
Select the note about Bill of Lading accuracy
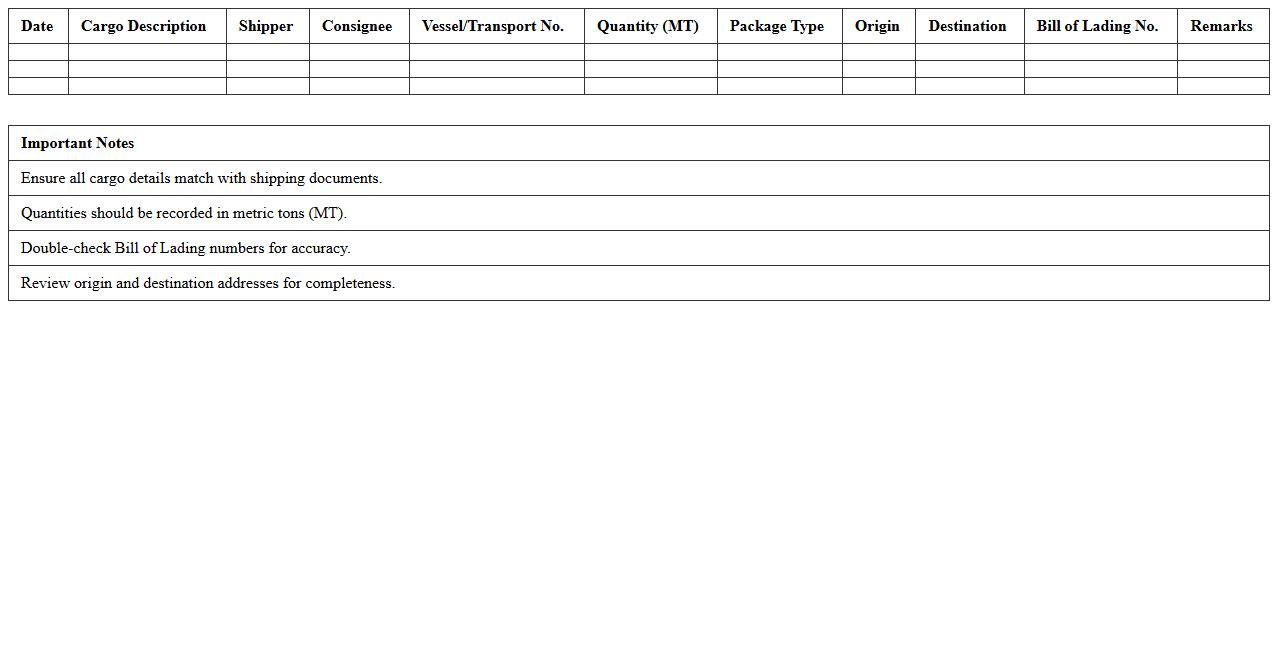637,247
